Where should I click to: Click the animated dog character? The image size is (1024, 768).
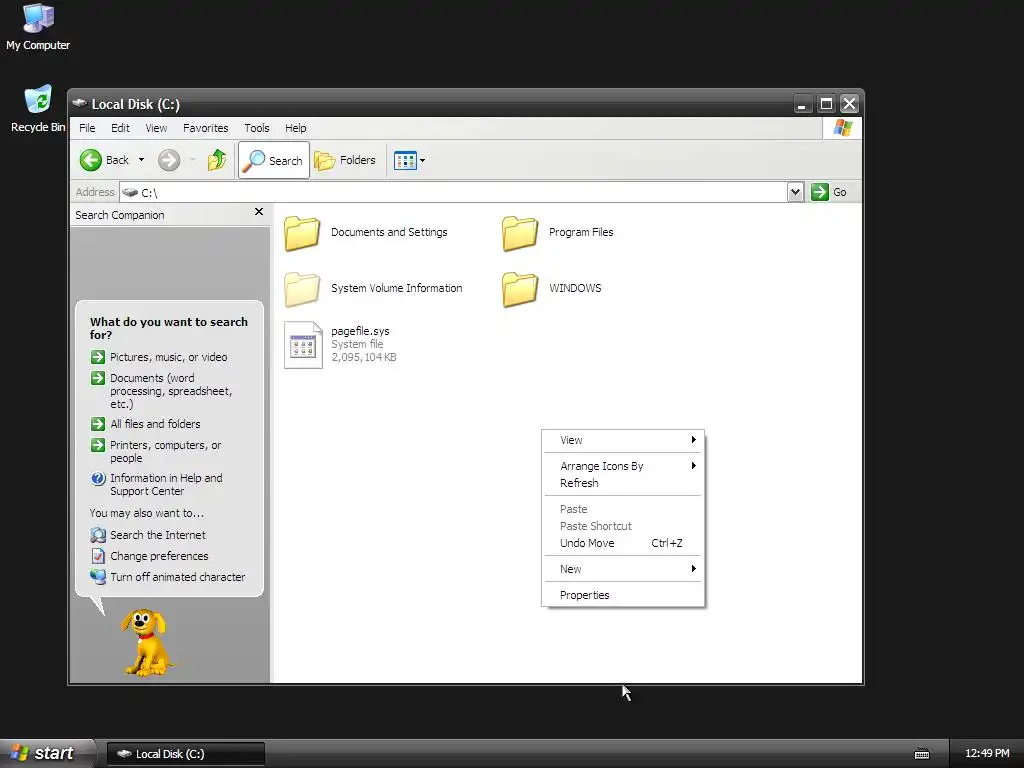[x=146, y=642]
